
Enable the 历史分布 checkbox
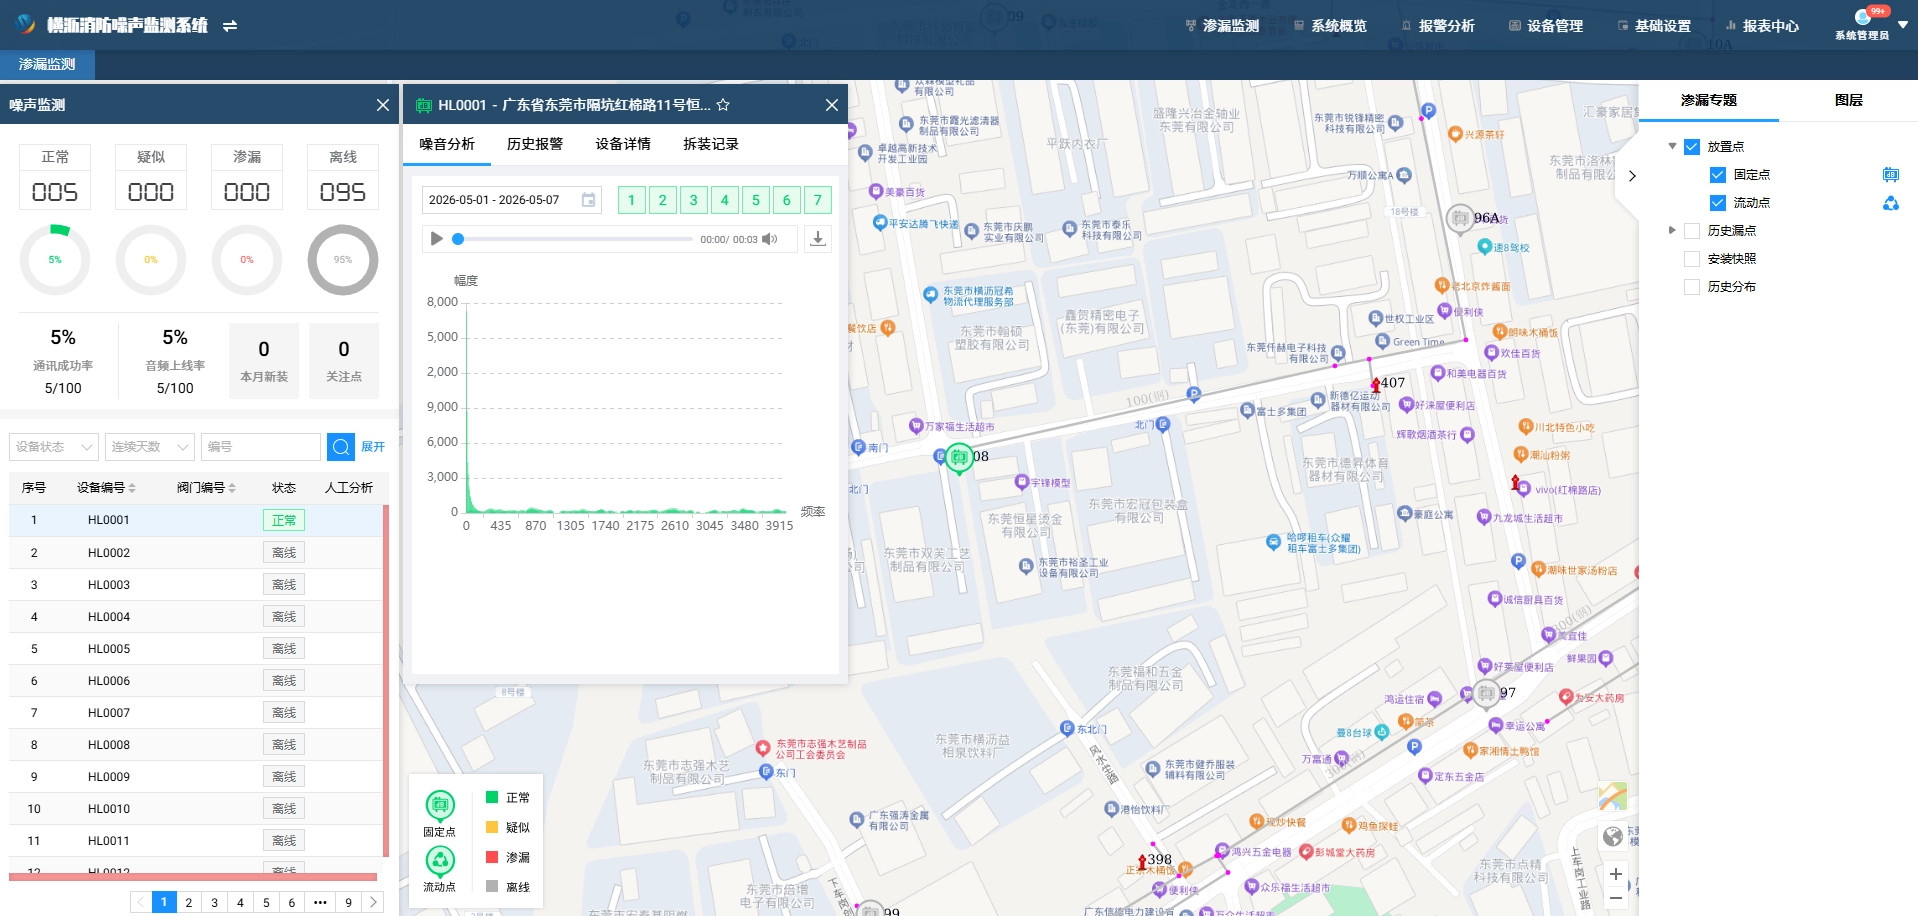[x=1692, y=287]
